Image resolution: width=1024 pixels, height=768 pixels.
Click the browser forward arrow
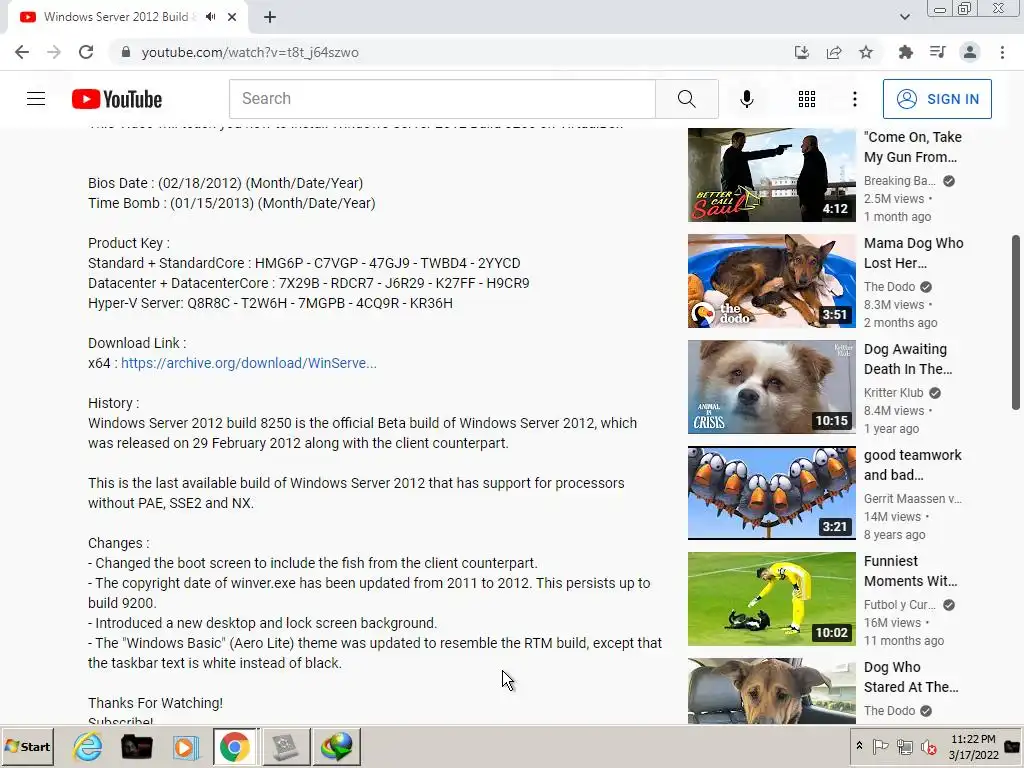click(54, 52)
